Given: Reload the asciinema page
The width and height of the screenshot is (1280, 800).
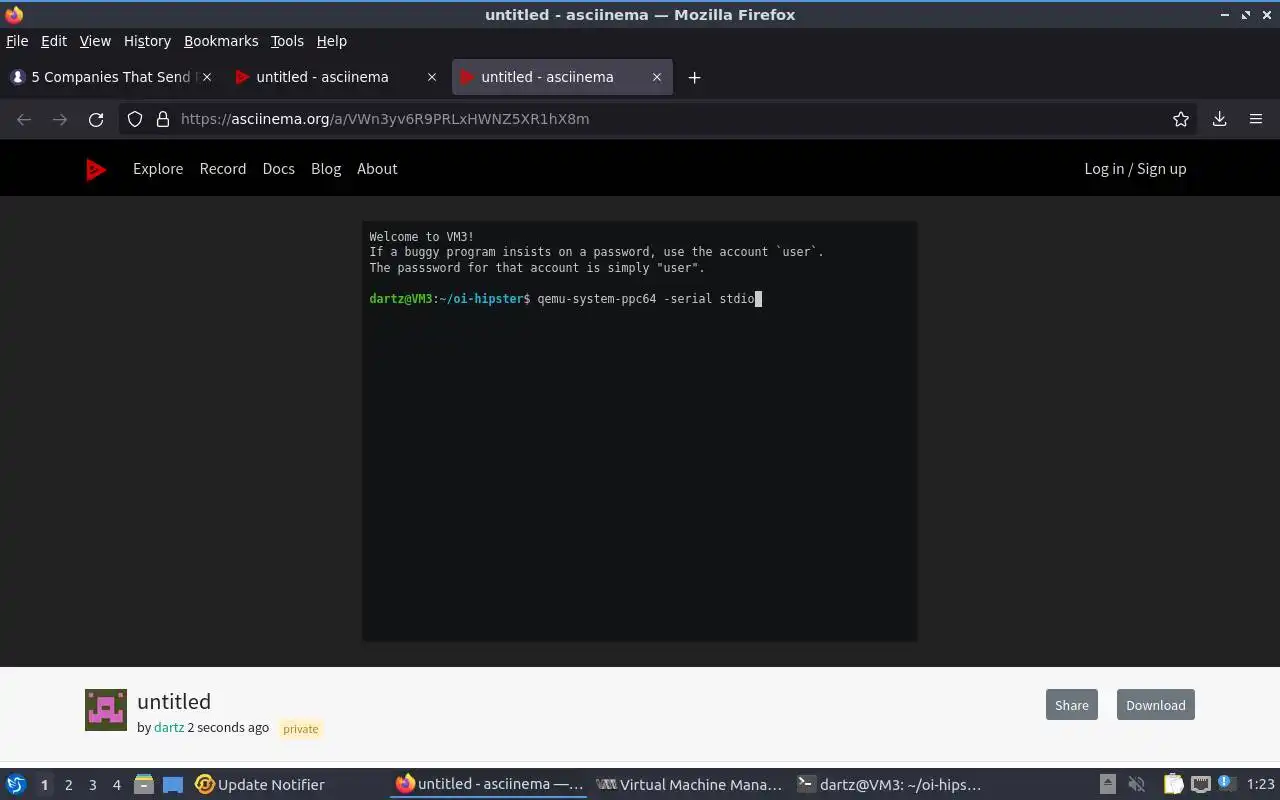Looking at the screenshot, I should click(x=96, y=119).
